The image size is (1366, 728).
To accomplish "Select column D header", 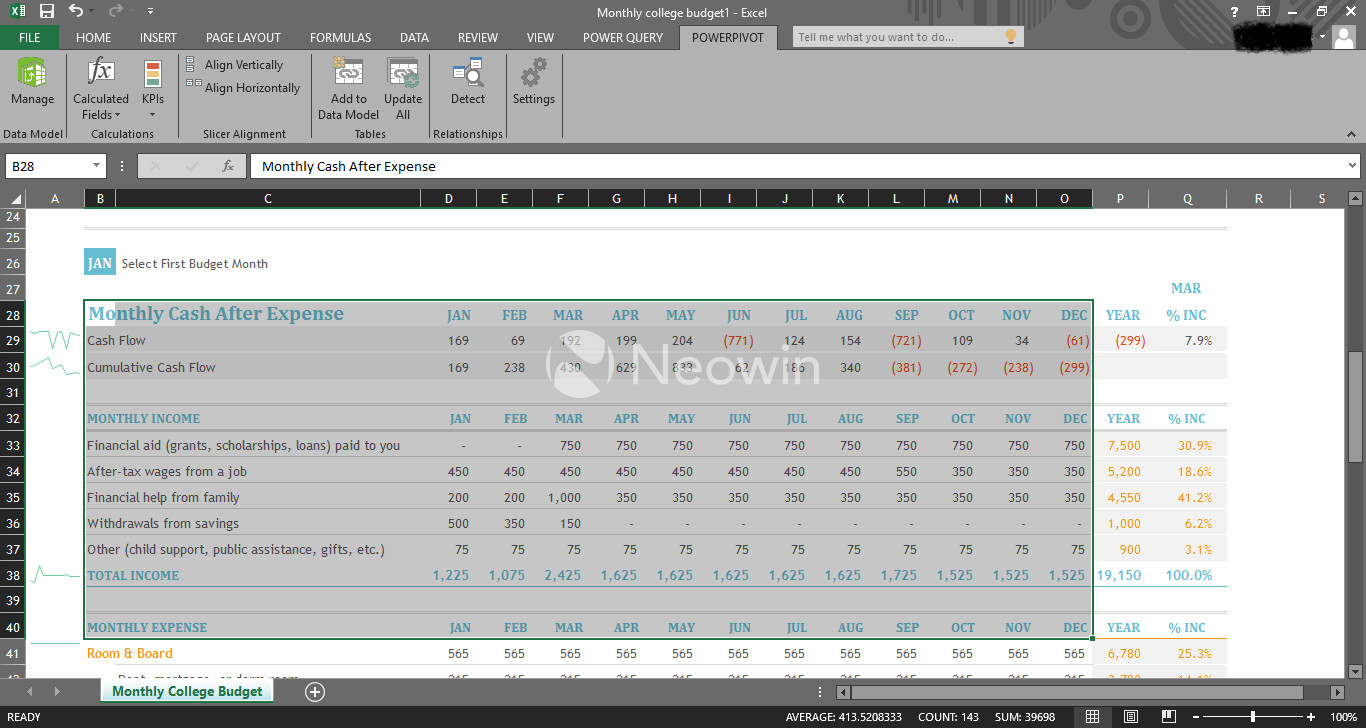I will [x=448, y=198].
